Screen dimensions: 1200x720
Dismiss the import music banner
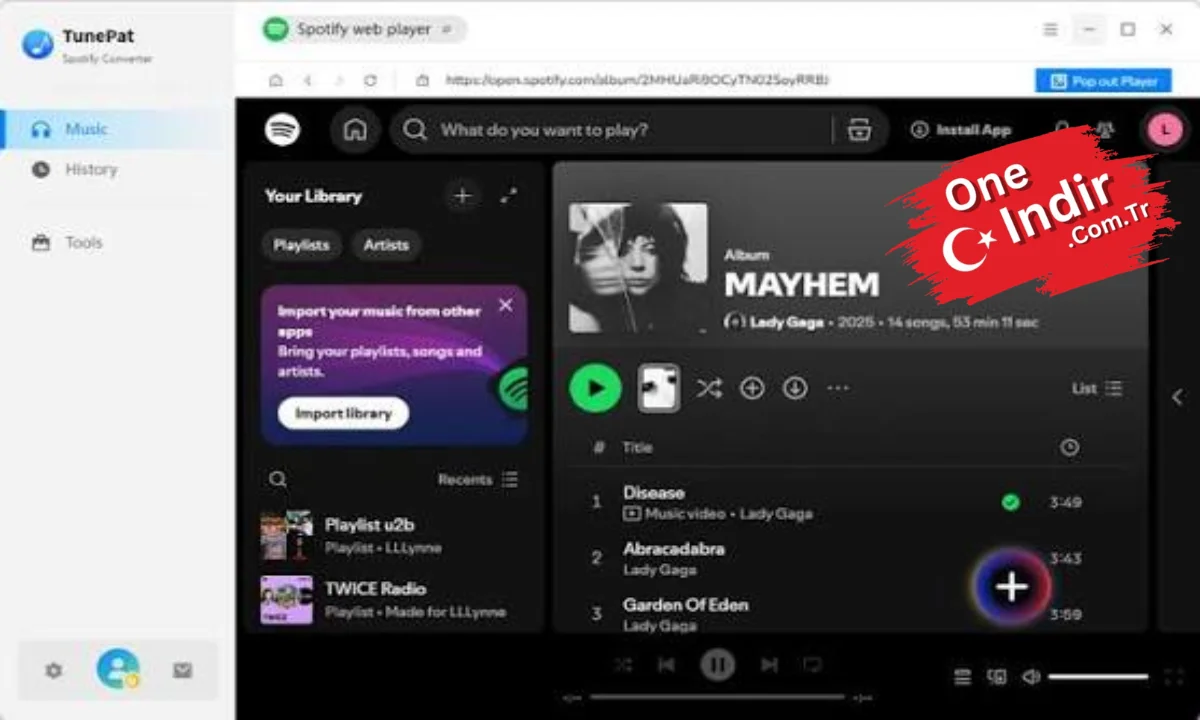(x=506, y=305)
